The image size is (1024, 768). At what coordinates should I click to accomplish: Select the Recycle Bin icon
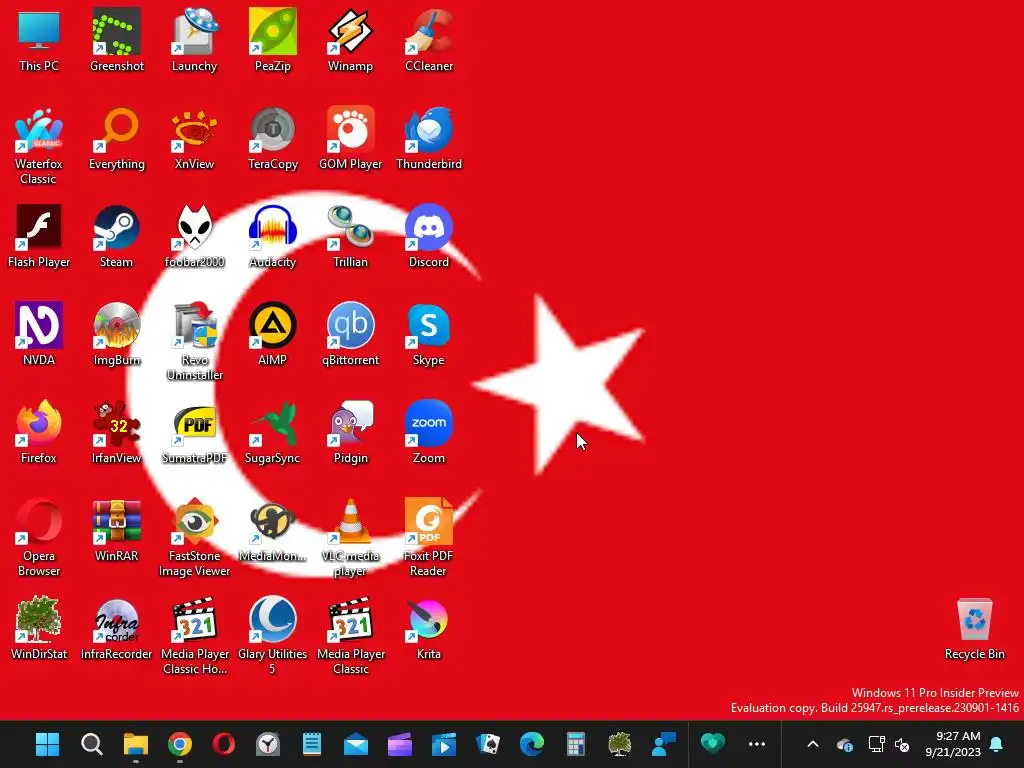point(974,628)
